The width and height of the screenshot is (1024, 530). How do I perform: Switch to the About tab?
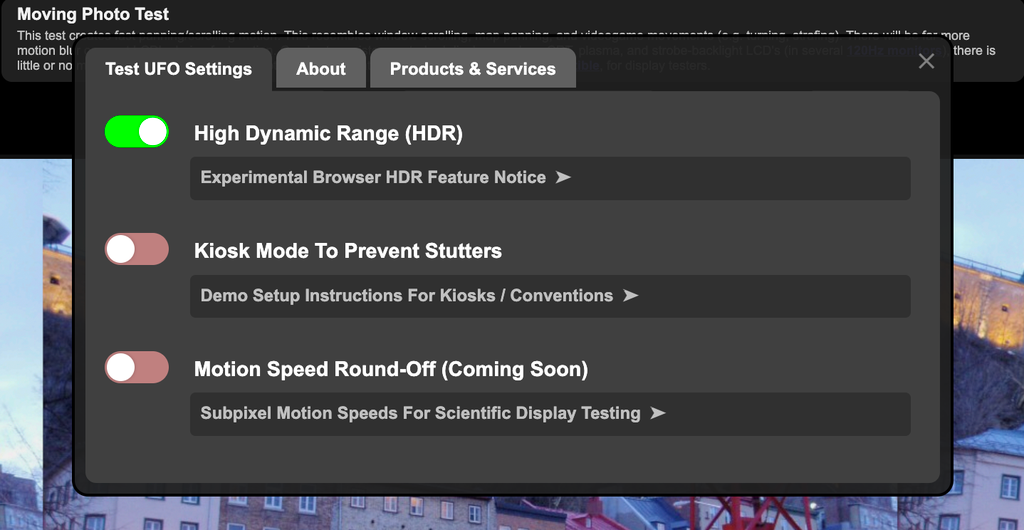pos(321,69)
